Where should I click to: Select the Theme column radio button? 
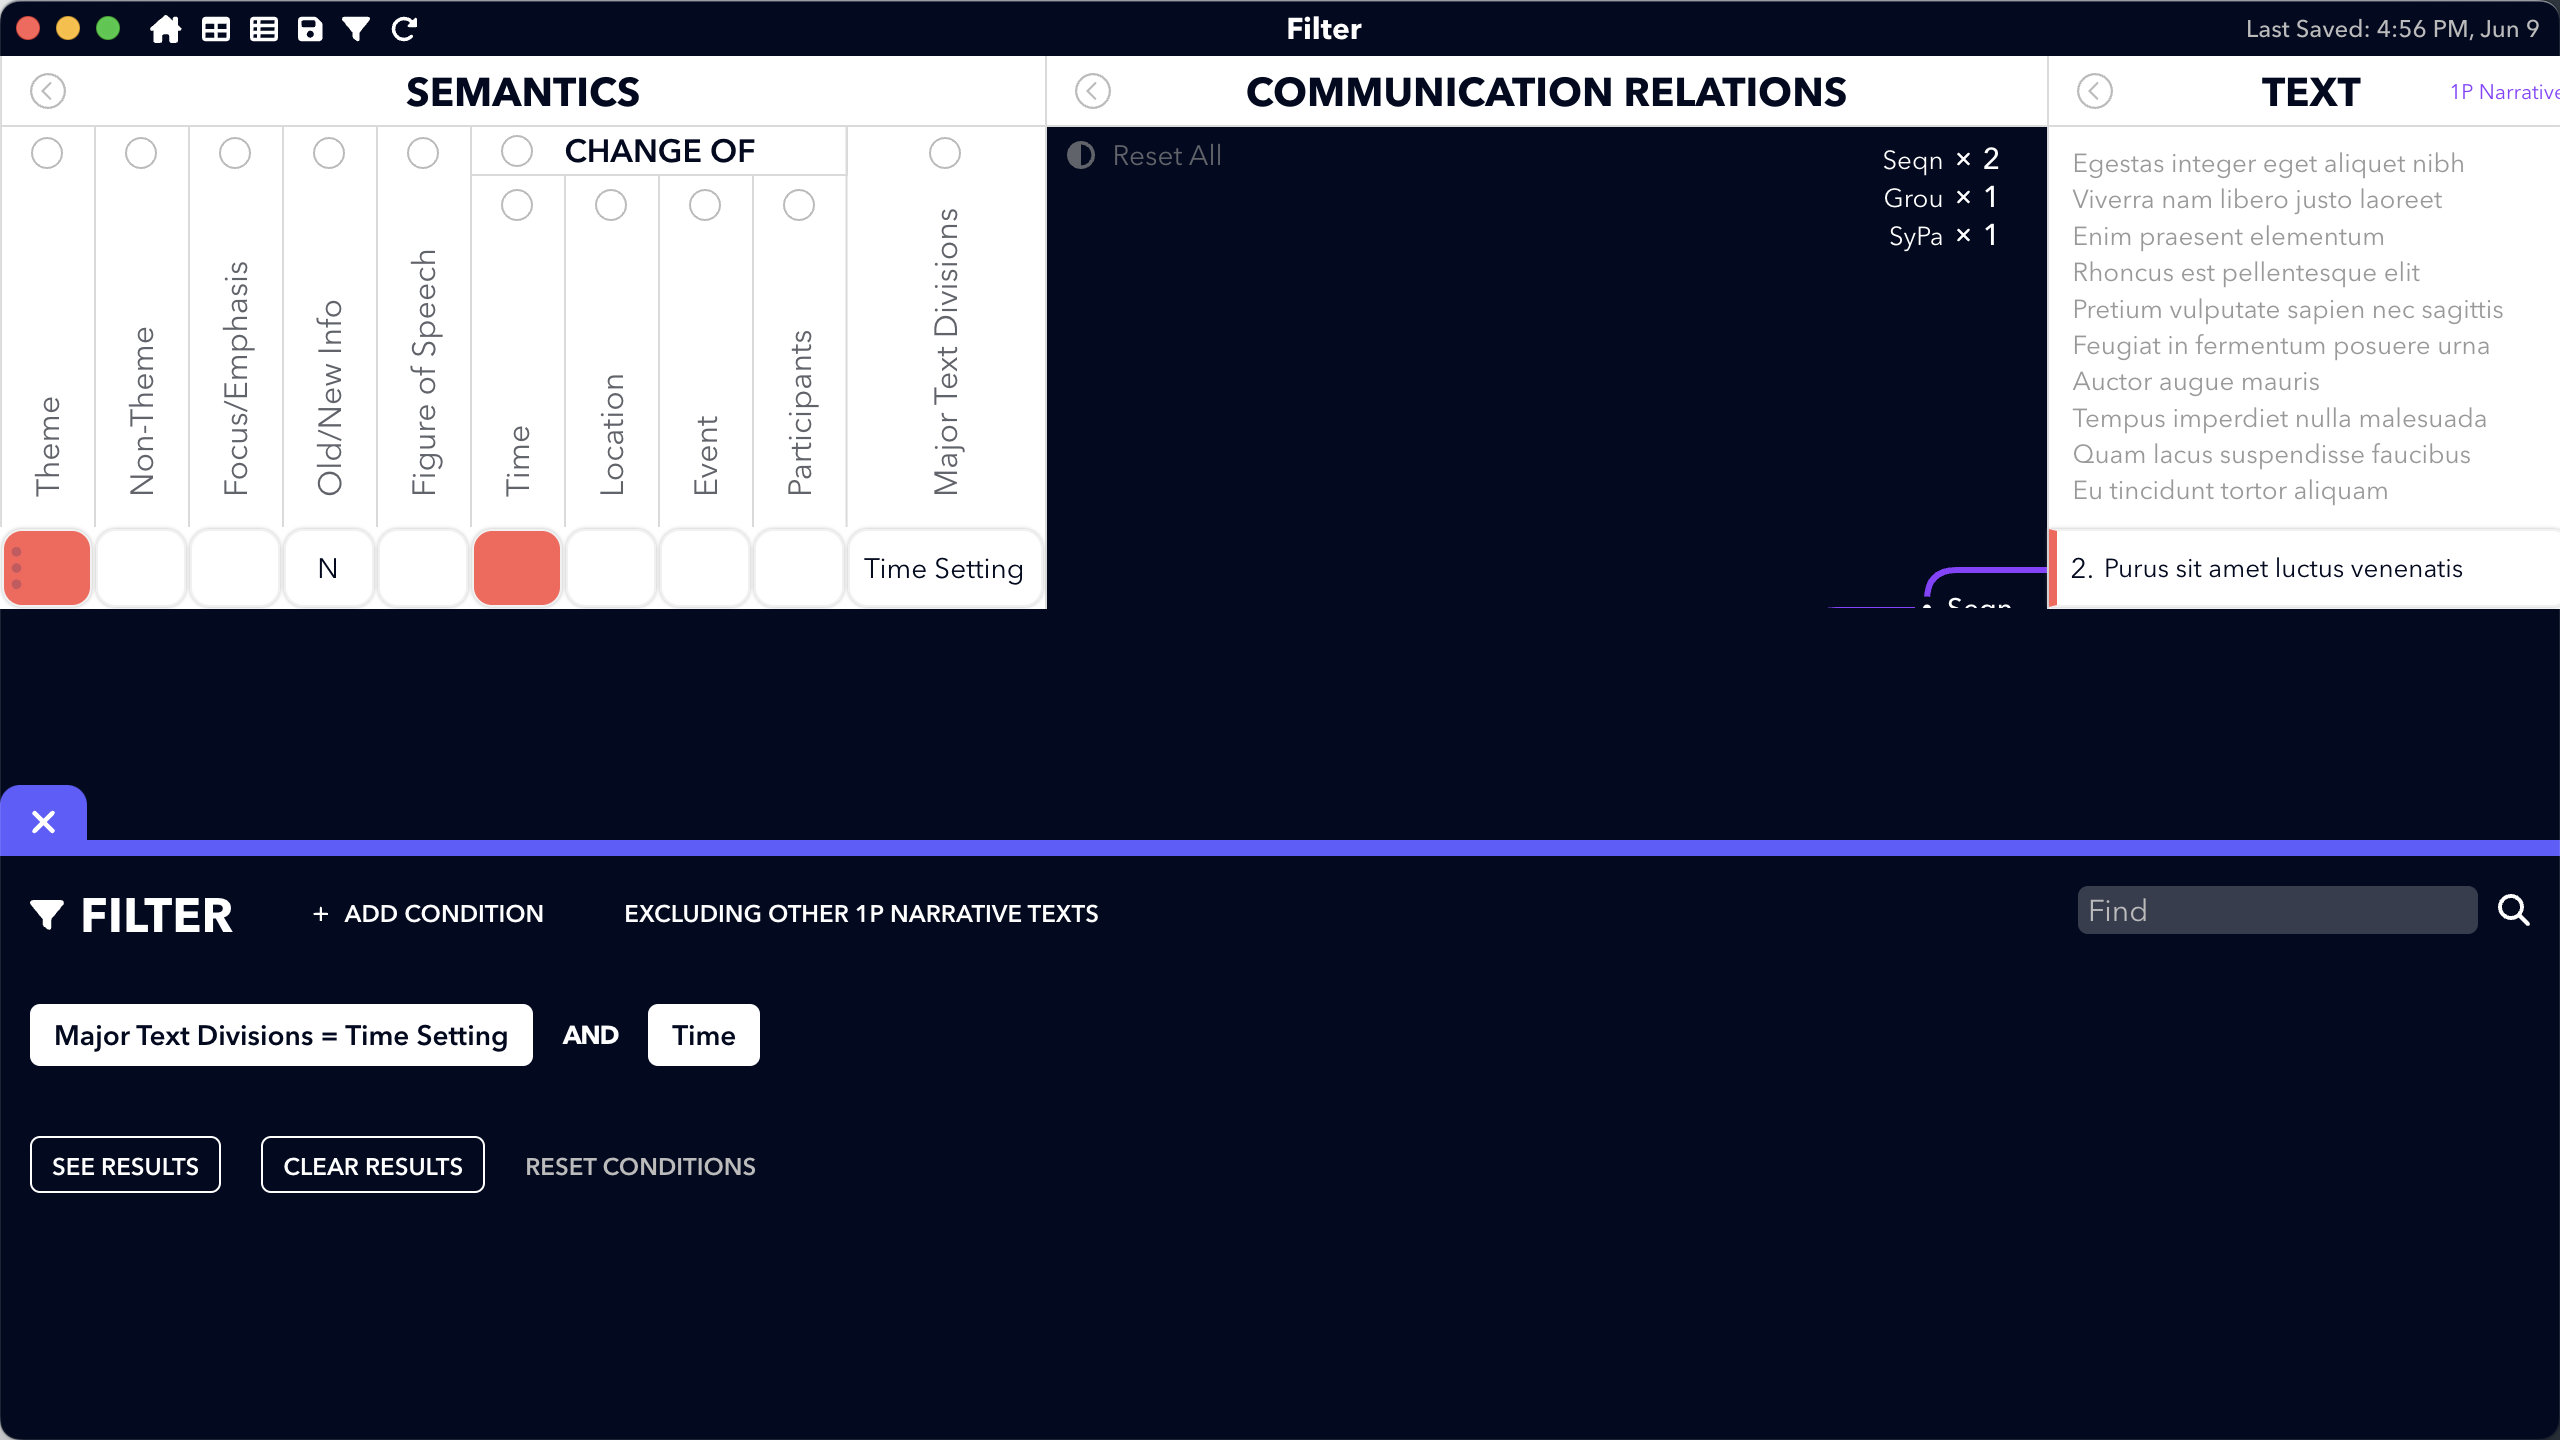click(x=47, y=153)
